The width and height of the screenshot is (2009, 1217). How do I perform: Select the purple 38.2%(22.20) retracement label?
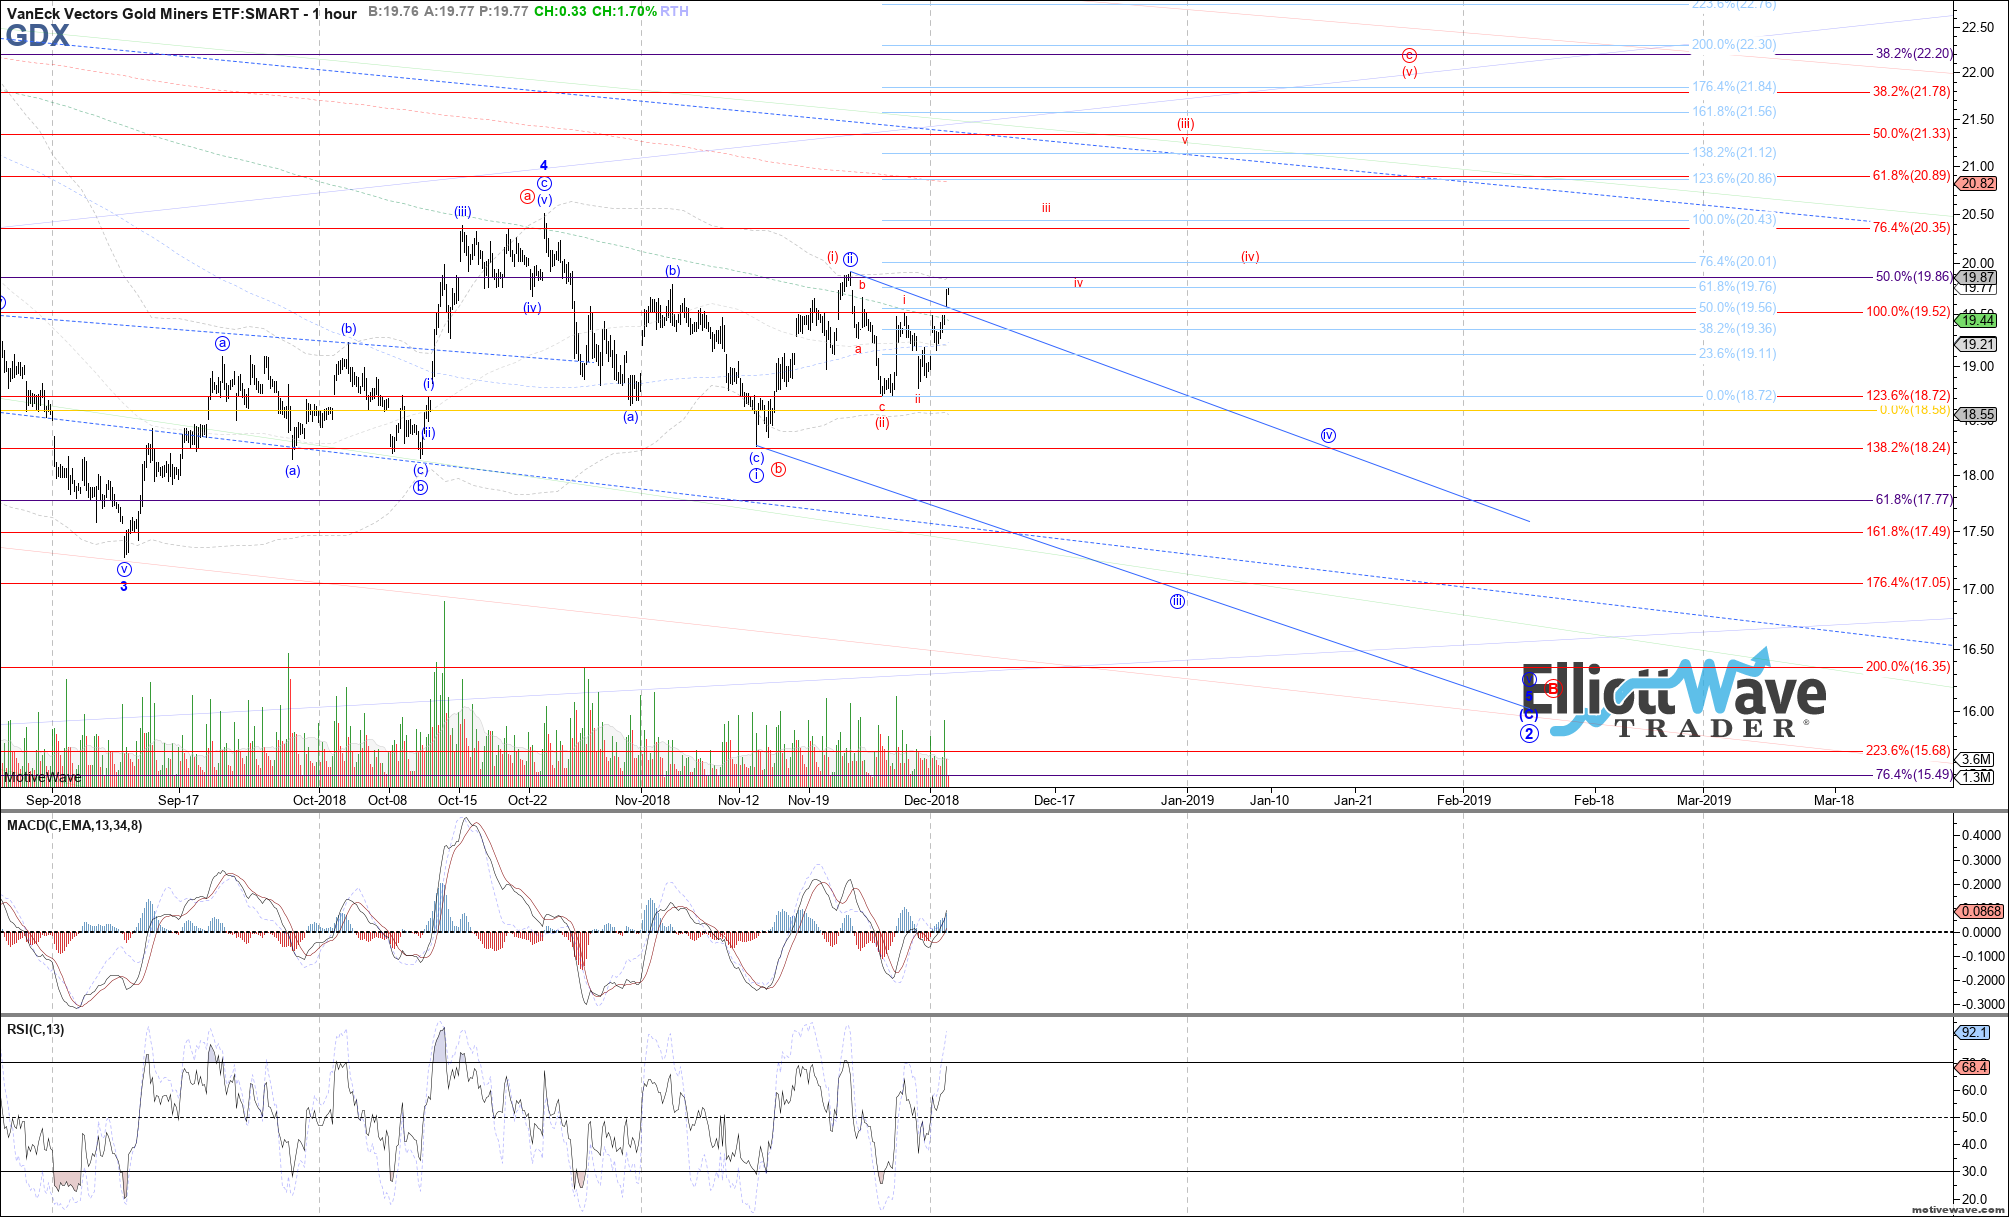[1913, 53]
